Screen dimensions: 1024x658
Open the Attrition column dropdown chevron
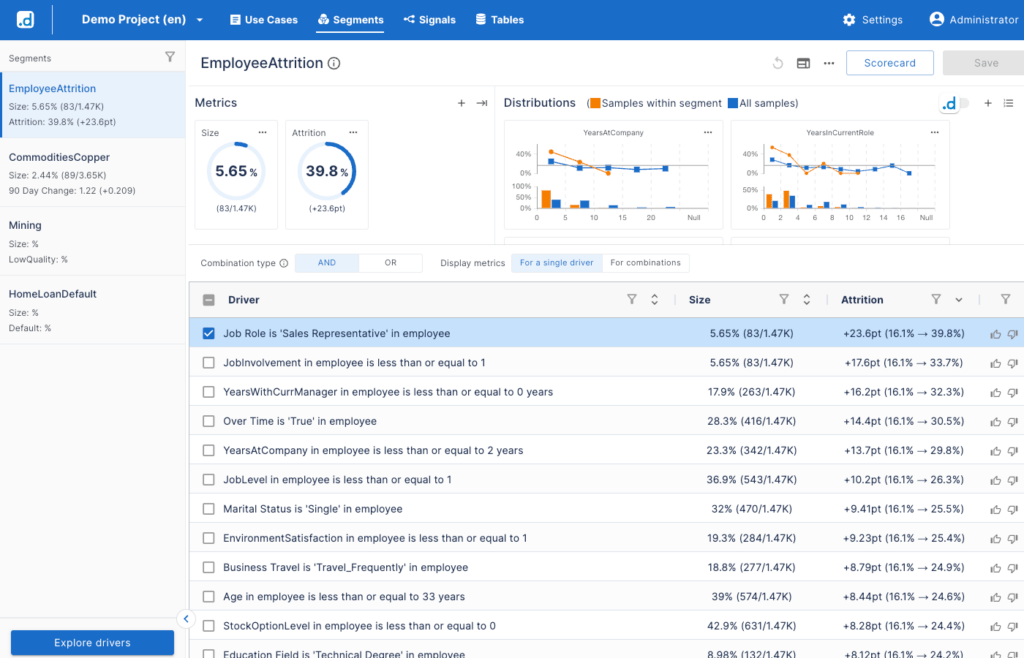point(956,299)
